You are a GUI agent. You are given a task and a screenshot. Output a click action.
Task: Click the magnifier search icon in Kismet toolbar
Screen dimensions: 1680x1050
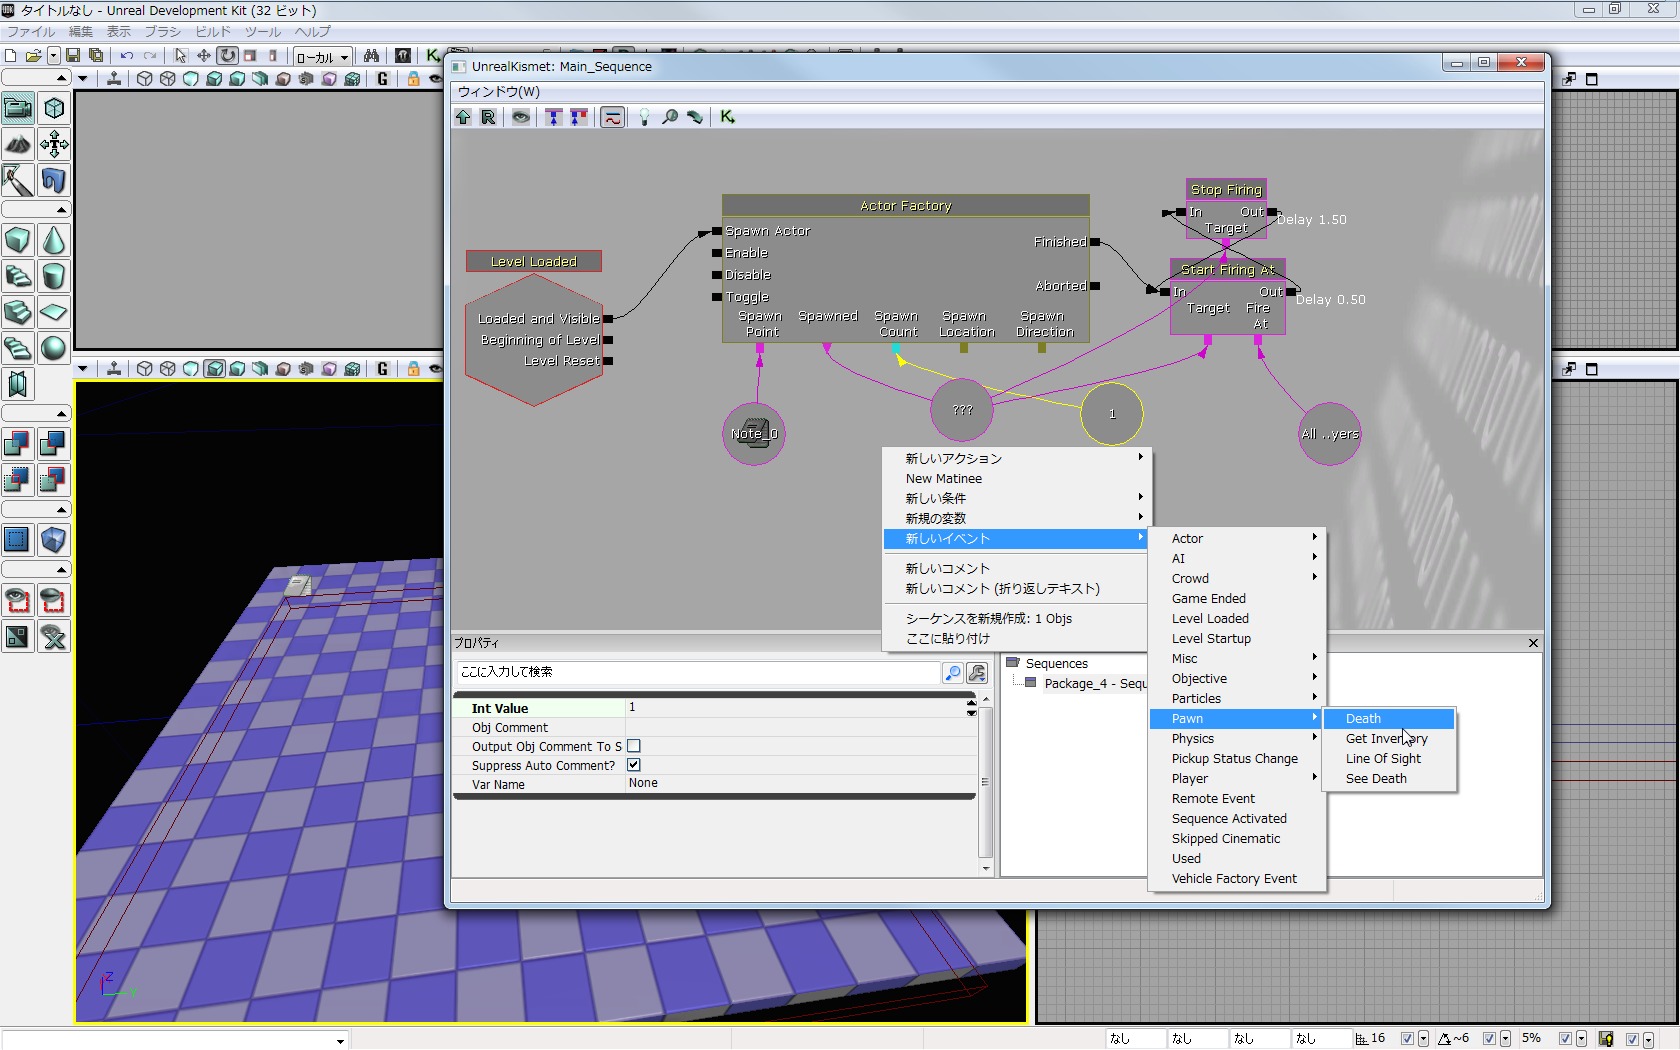point(670,118)
